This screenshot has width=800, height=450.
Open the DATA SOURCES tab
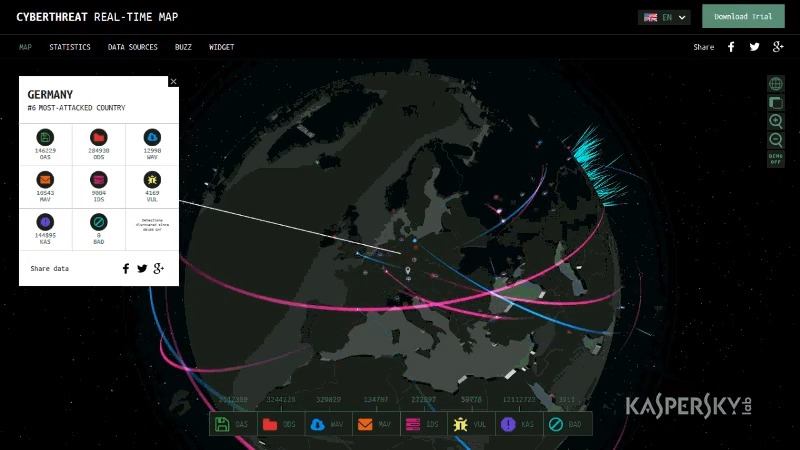(133, 47)
